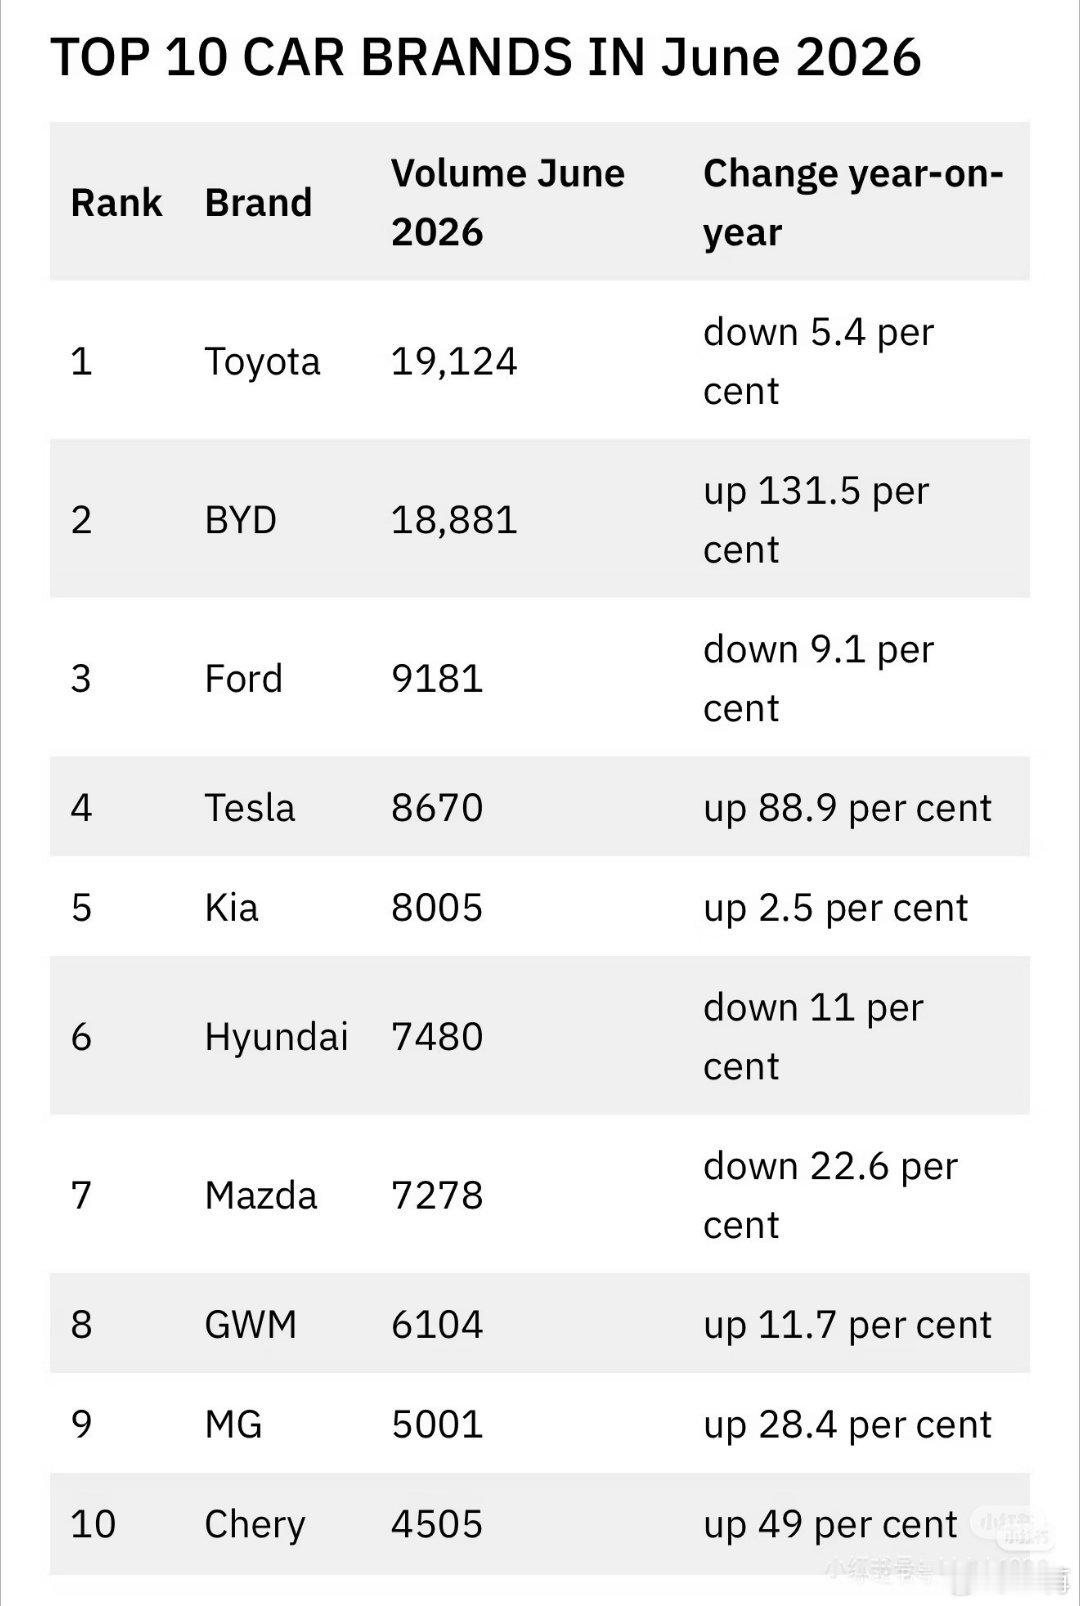Select the GWM brand cell

[251, 1325]
